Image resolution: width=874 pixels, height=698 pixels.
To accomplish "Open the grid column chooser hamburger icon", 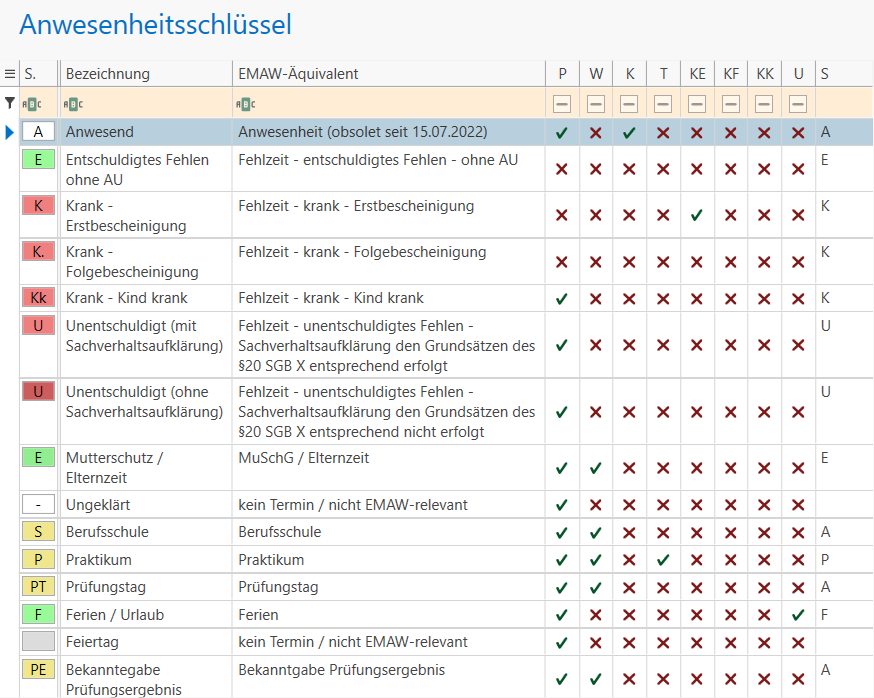I will pos(10,74).
